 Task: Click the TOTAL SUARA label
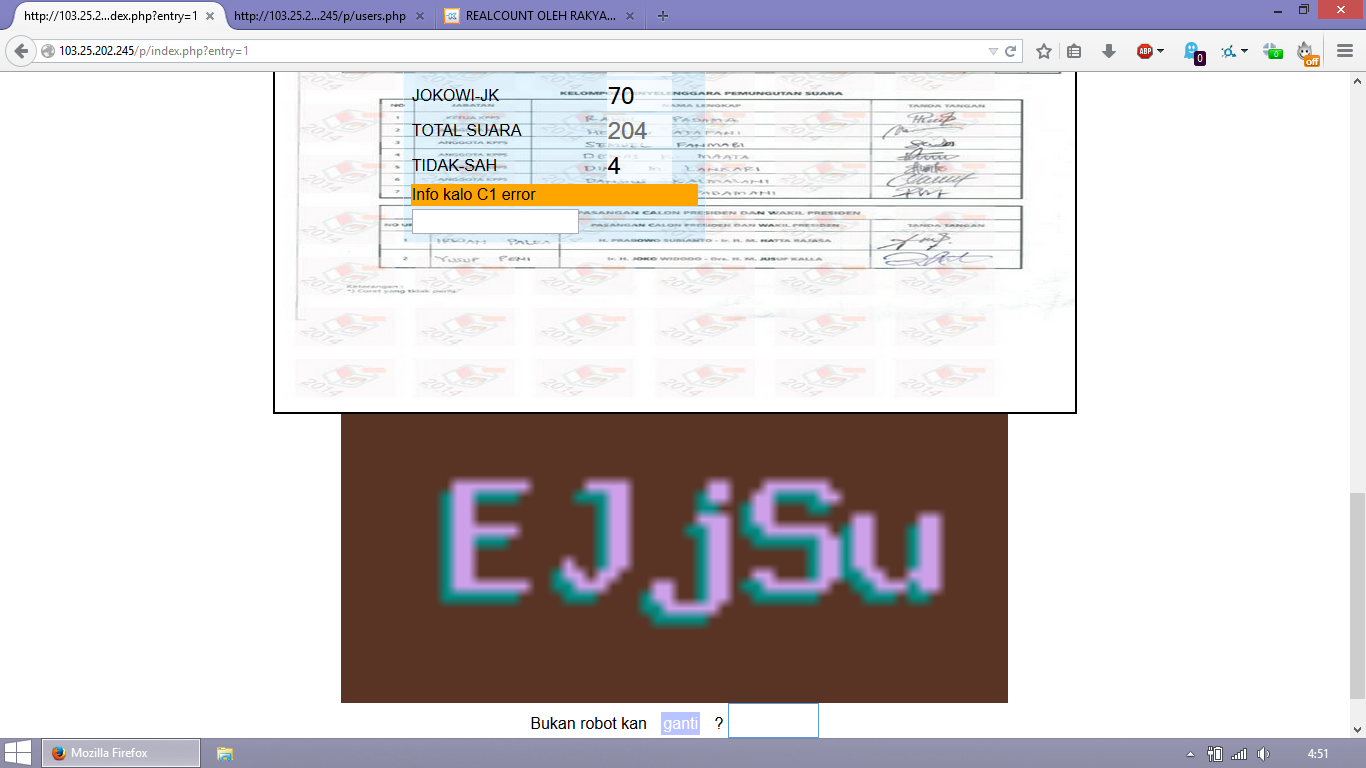tap(467, 130)
